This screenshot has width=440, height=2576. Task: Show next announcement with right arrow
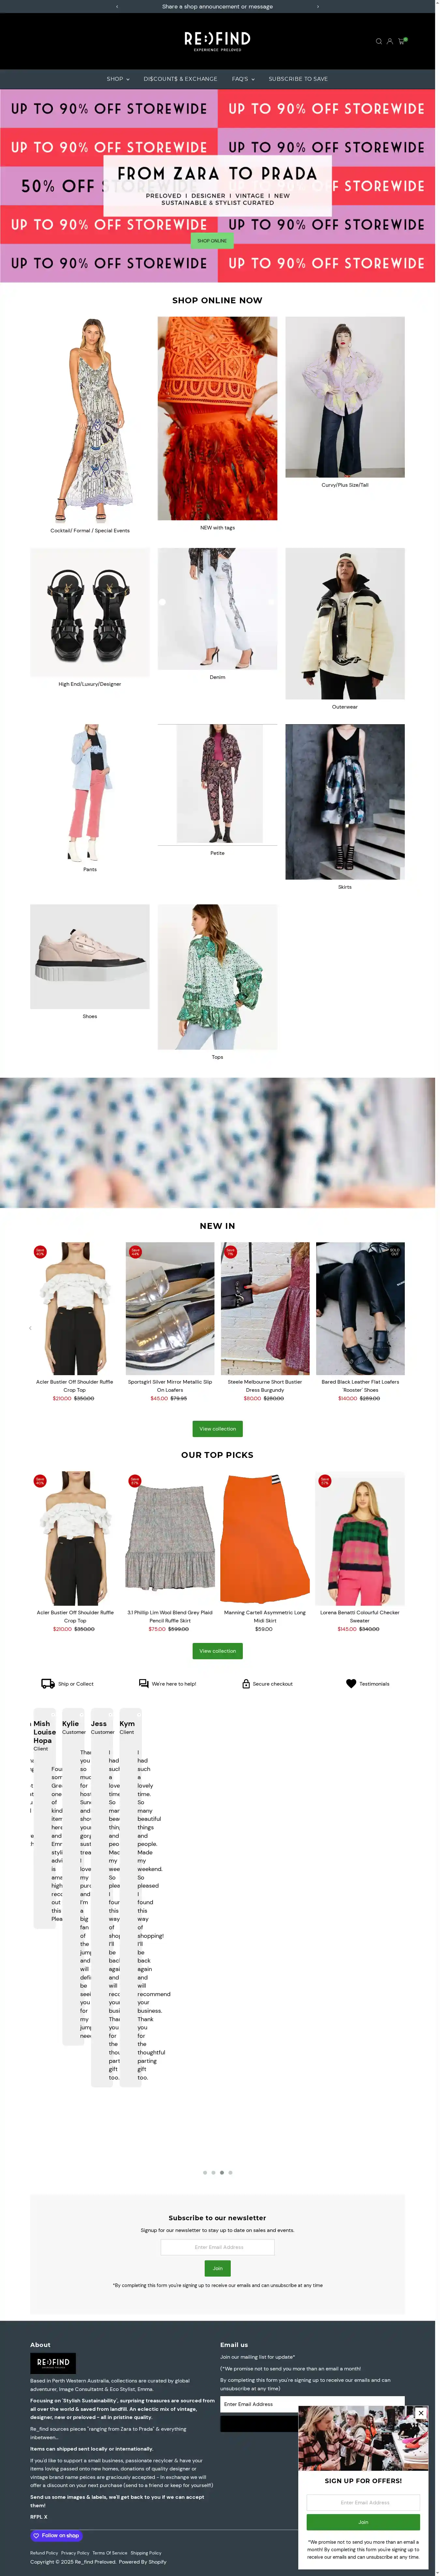(318, 6)
